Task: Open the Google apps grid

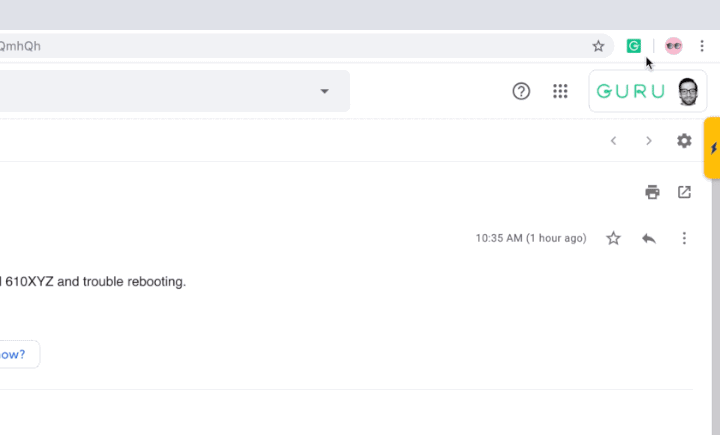Action: [560, 91]
